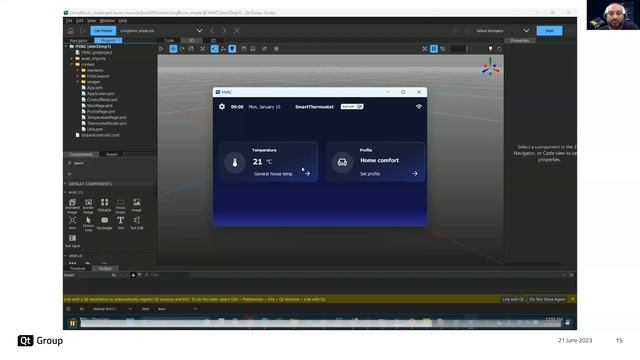Select TemperaturePage.qml file
This screenshot has width=640, height=360.
106,117
